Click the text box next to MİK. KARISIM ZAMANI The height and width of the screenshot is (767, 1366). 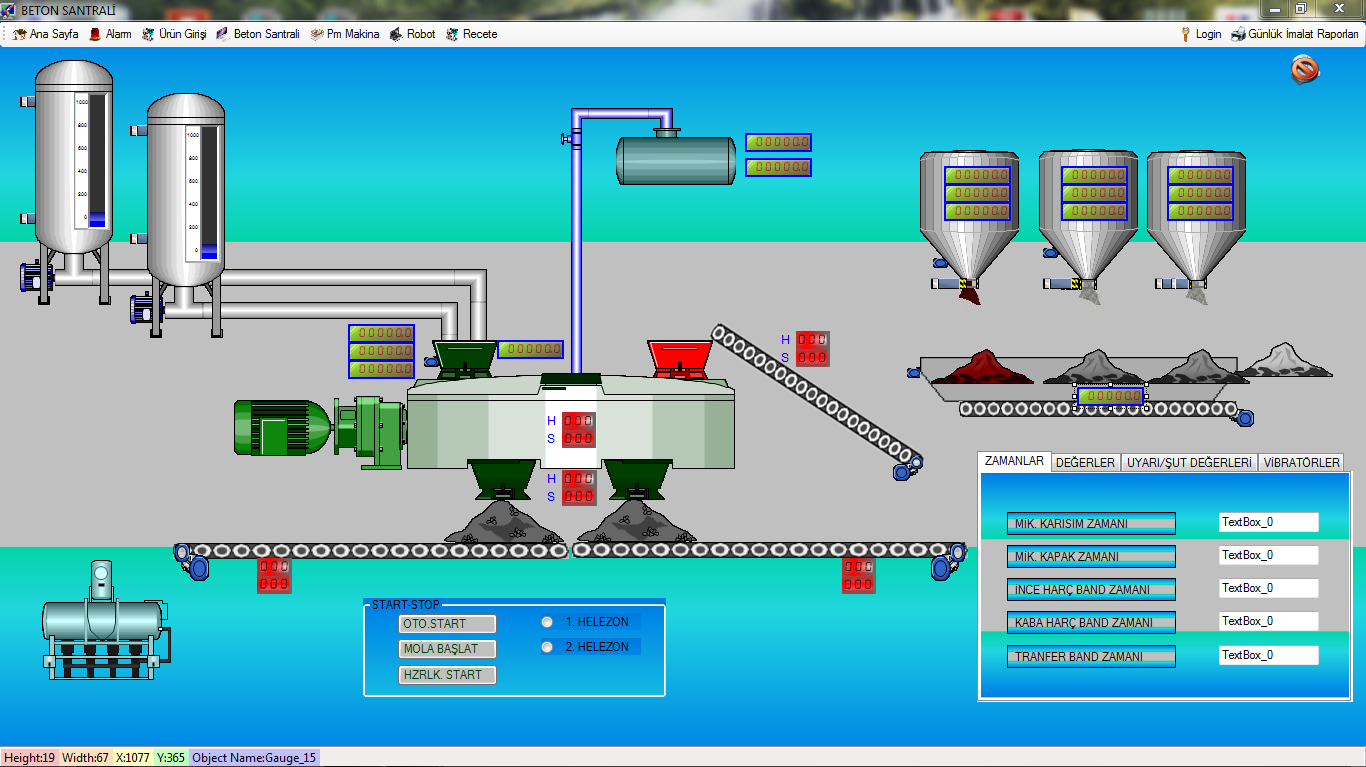pyautogui.click(x=1269, y=522)
